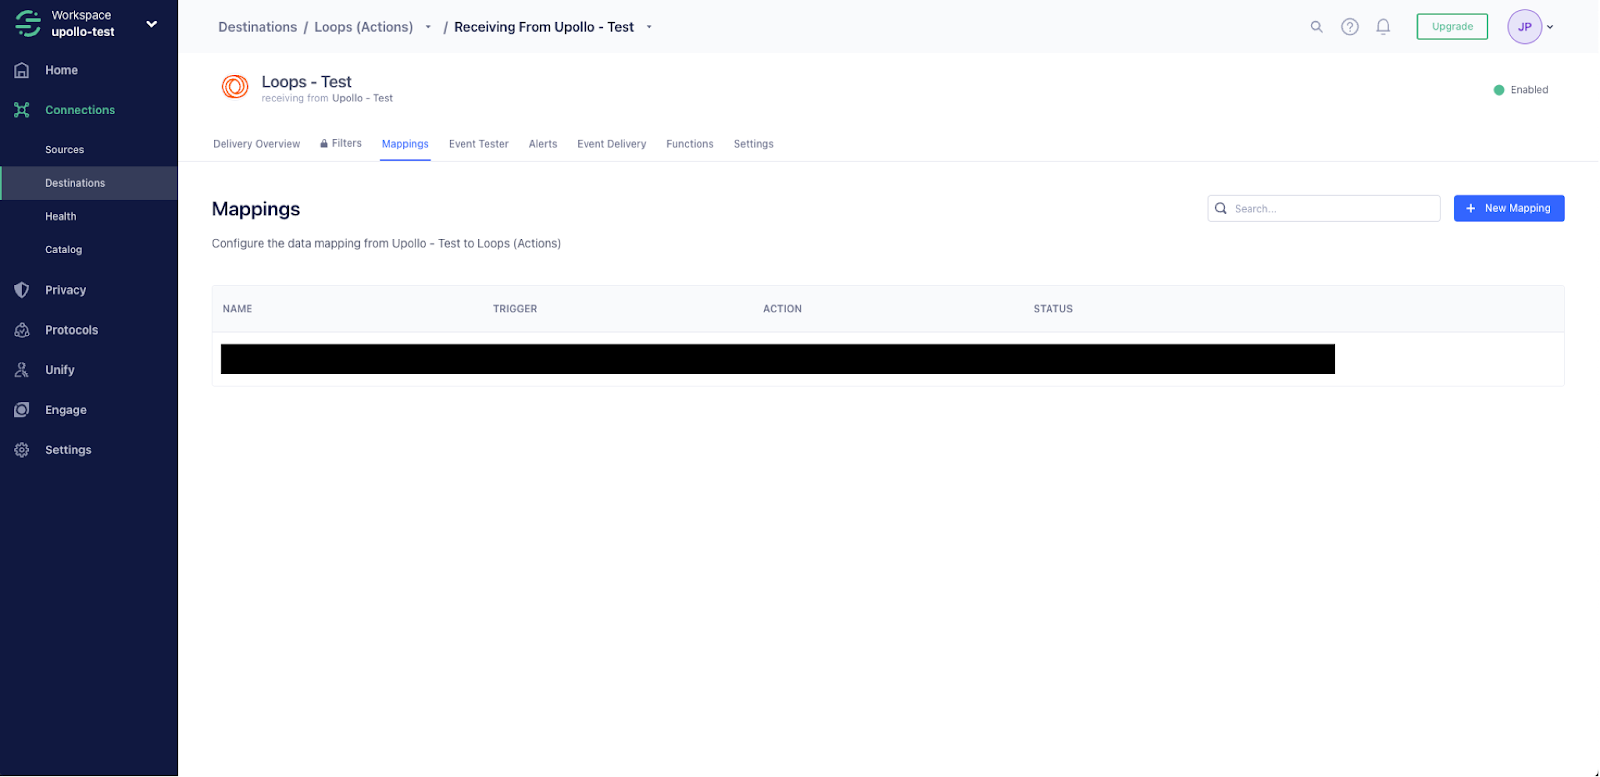
Task: Click the New Mapping button
Action: [x=1509, y=208]
